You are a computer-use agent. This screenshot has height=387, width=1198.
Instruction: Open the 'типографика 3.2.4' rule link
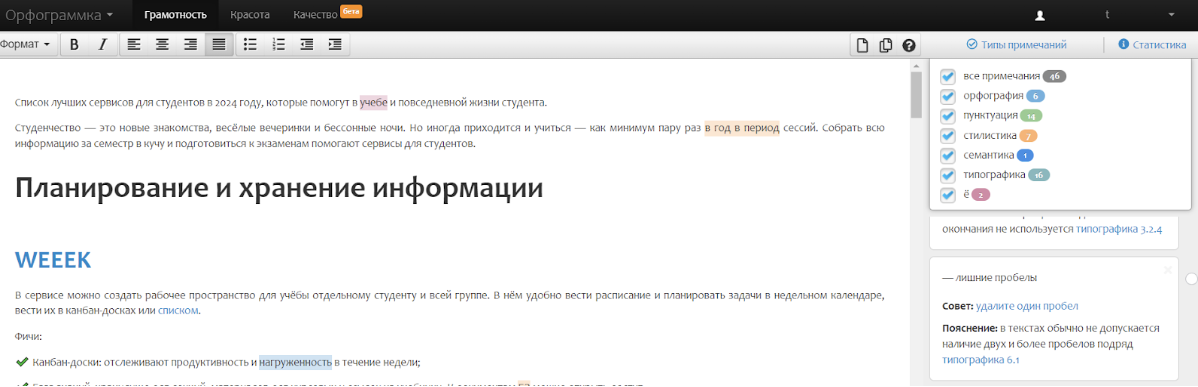pos(1119,228)
